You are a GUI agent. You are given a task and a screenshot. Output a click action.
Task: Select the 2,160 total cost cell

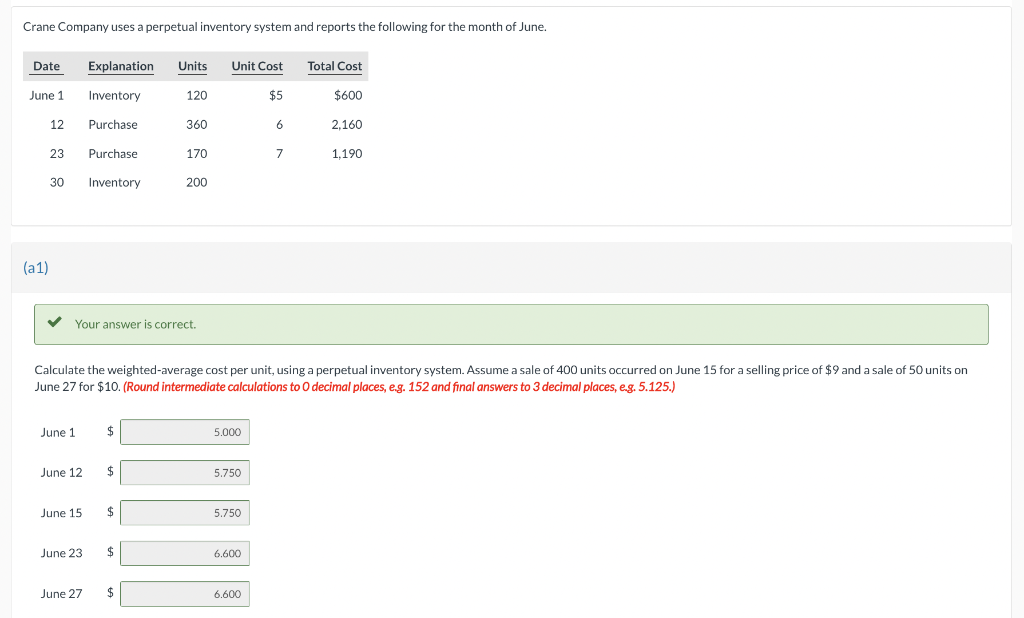[x=347, y=124]
